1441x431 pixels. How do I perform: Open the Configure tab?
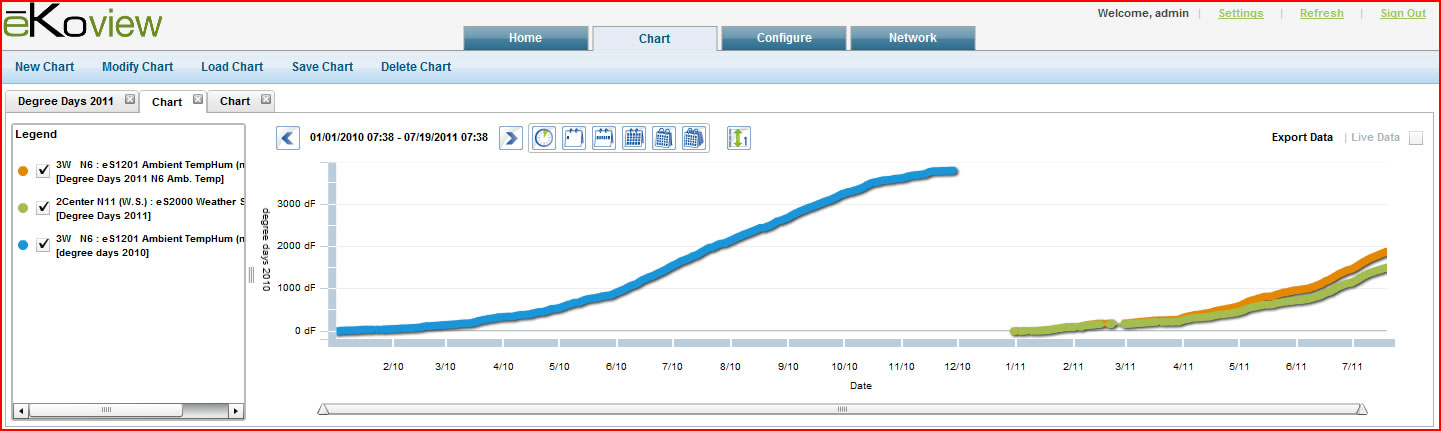[784, 38]
